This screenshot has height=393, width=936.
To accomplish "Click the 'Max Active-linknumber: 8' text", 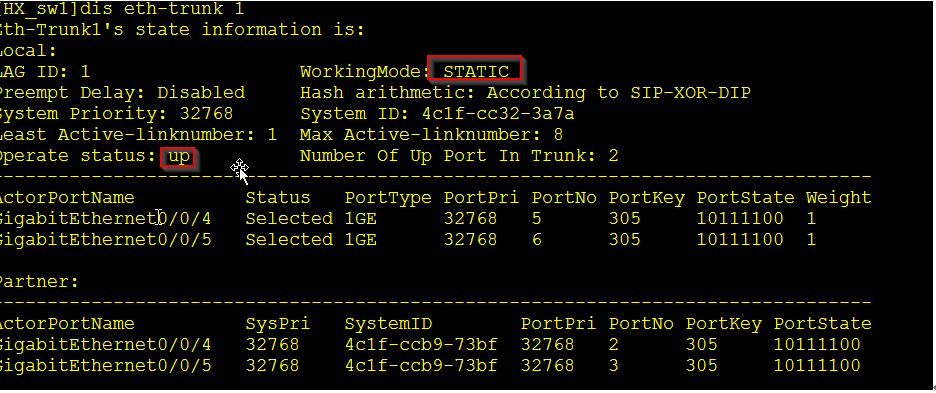I will point(432,135).
